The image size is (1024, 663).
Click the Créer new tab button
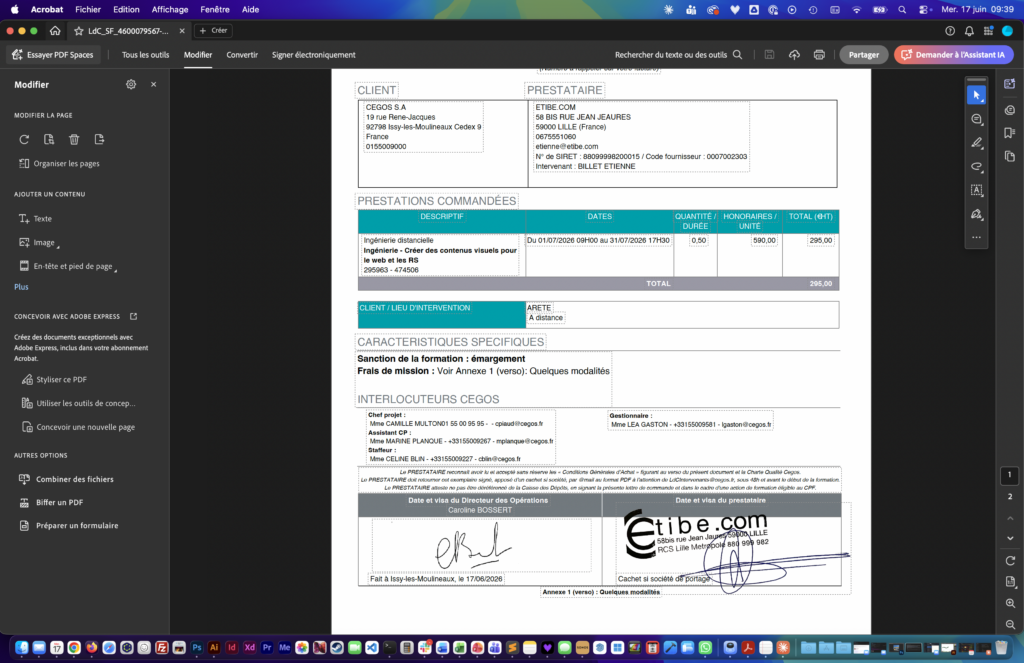pos(214,31)
